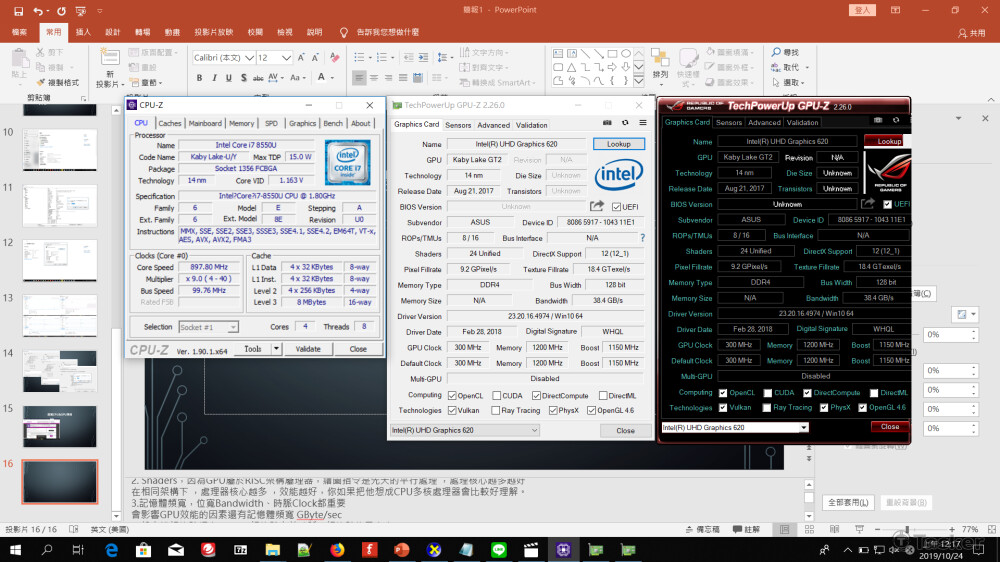Image resolution: width=1000 pixels, height=562 pixels.
Task: Click the BIOS export share icon in light GPU-Z
Action: point(597,207)
